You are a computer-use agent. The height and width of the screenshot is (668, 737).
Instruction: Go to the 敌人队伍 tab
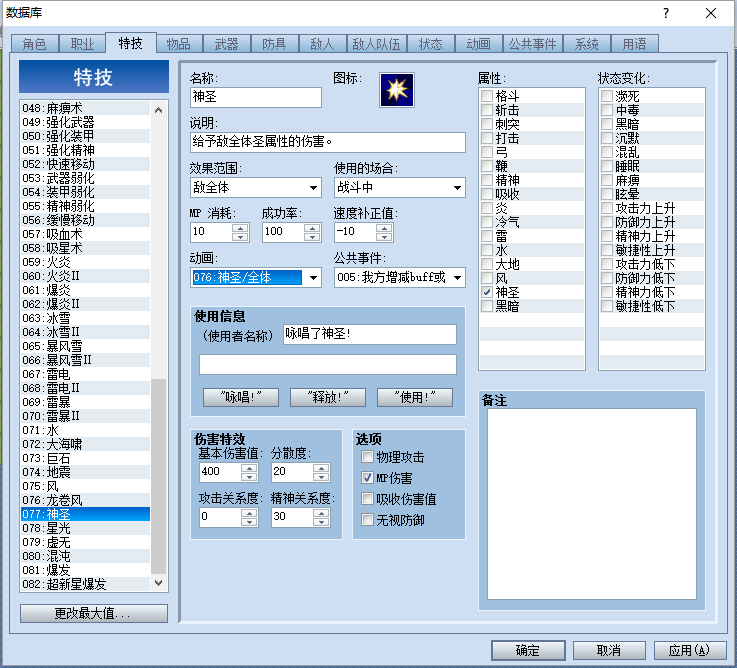click(x=376, y=44)
